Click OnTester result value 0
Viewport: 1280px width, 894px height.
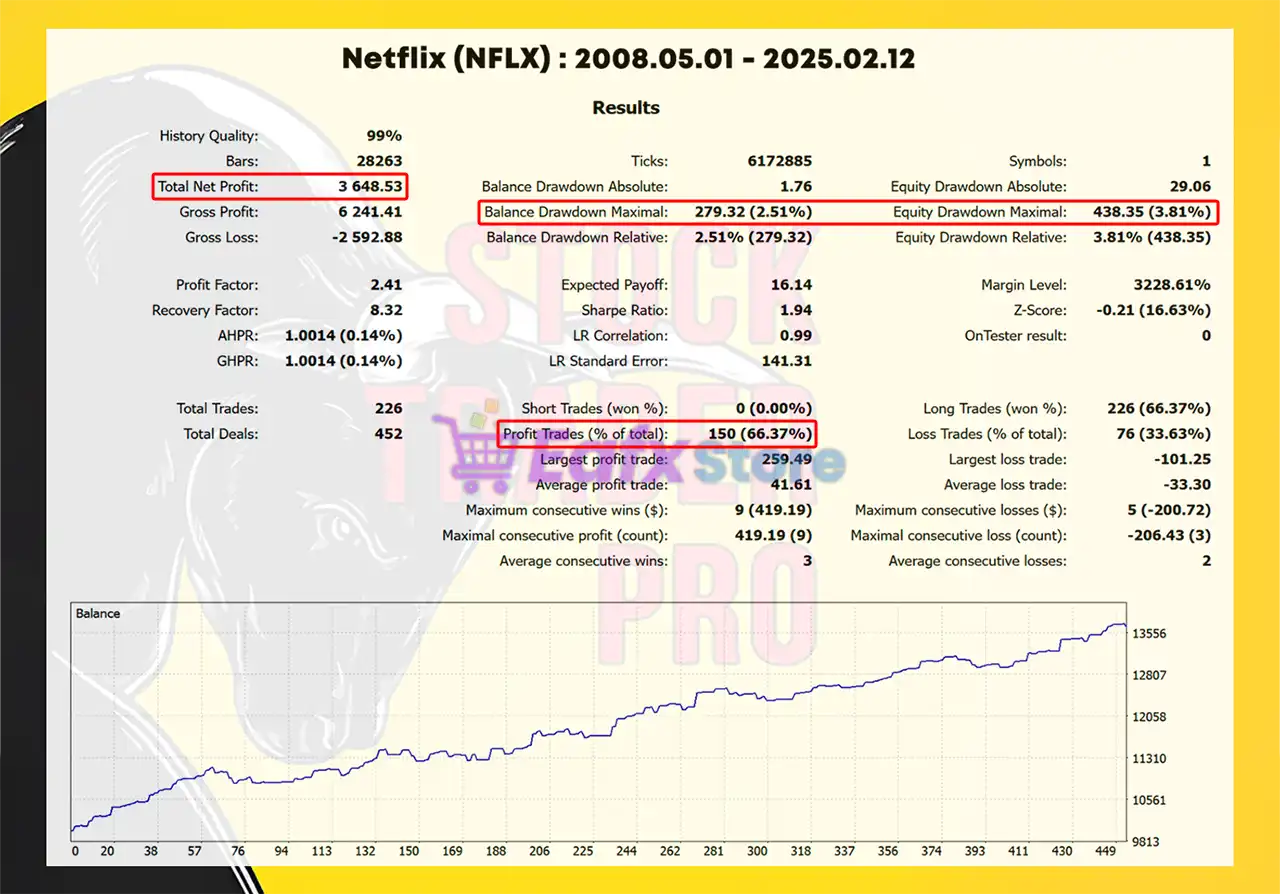(x=1206, y=336)
